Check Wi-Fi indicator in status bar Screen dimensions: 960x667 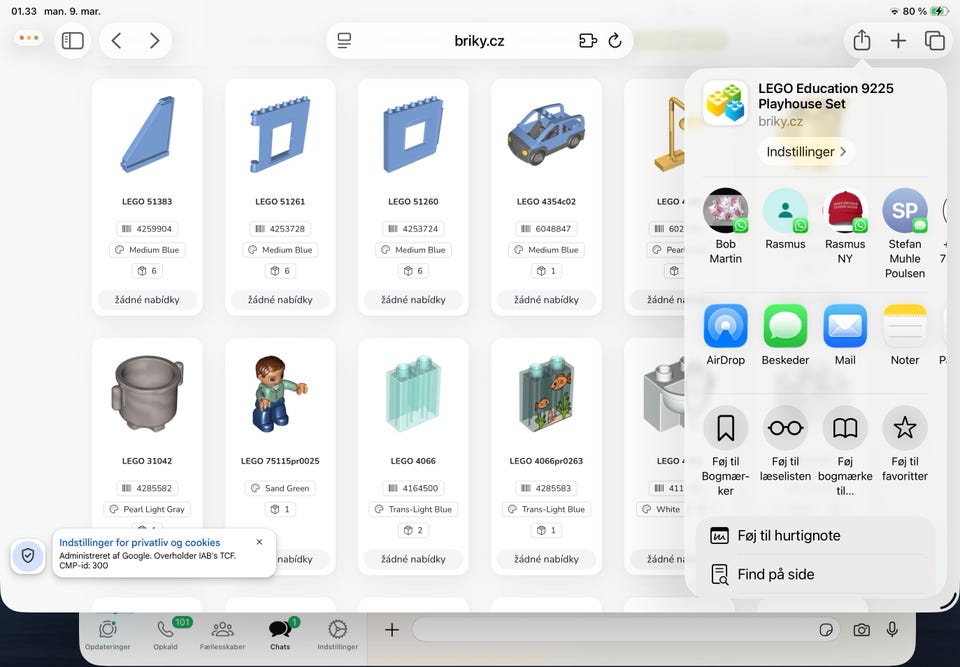pos(894,11)
